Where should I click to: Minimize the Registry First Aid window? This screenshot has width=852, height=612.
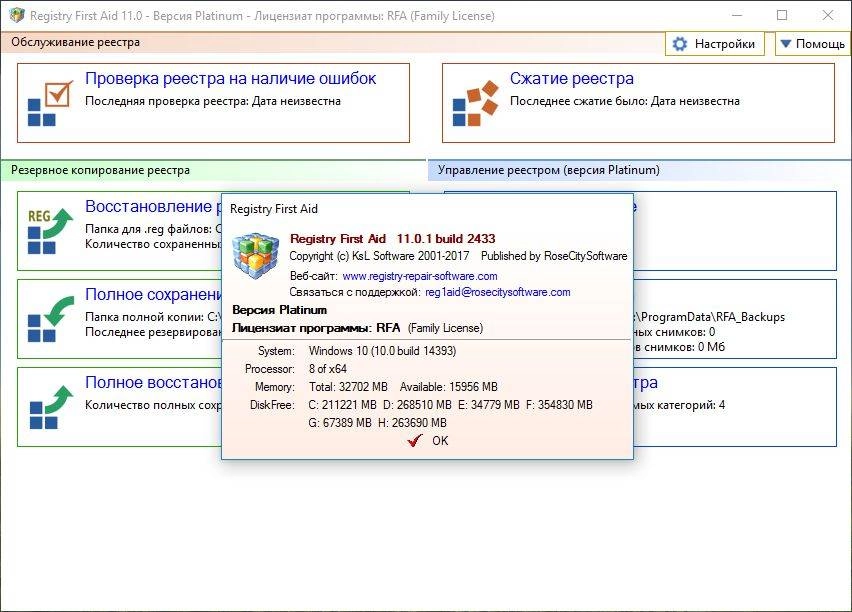pyautogui.click(x=737, y=15)
